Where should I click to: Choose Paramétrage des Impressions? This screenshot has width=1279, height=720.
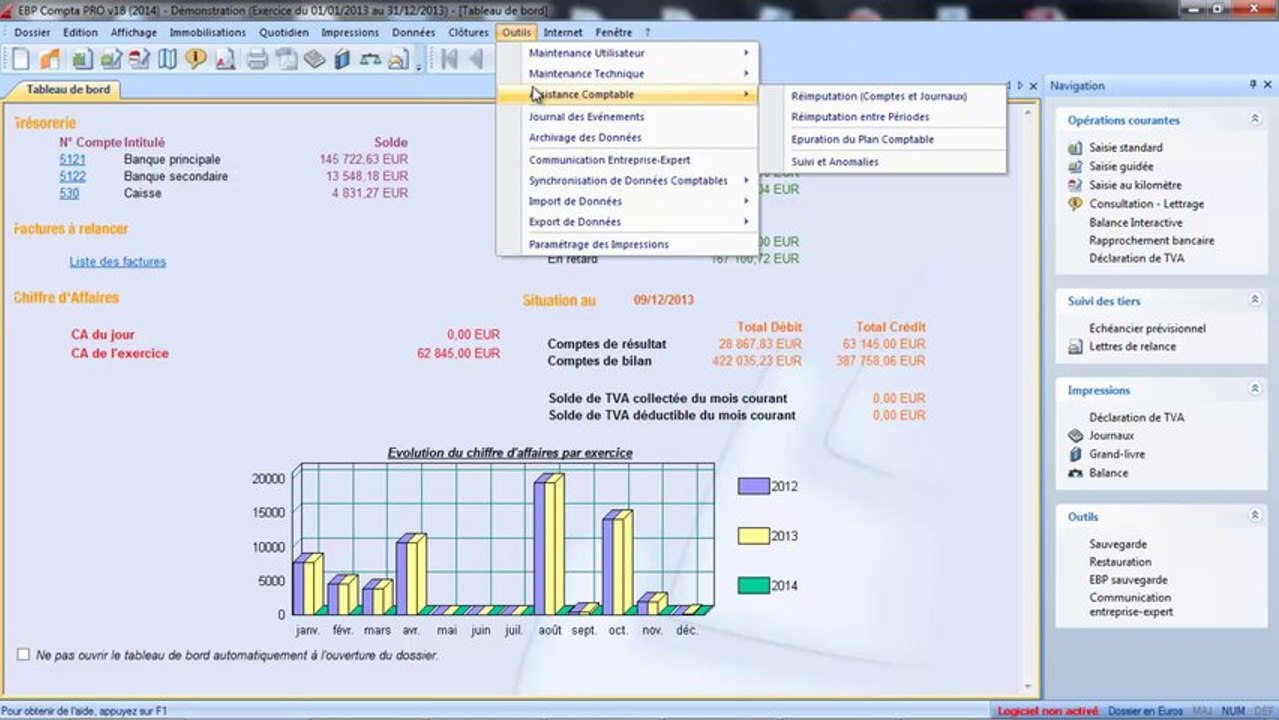pos(599,244)
